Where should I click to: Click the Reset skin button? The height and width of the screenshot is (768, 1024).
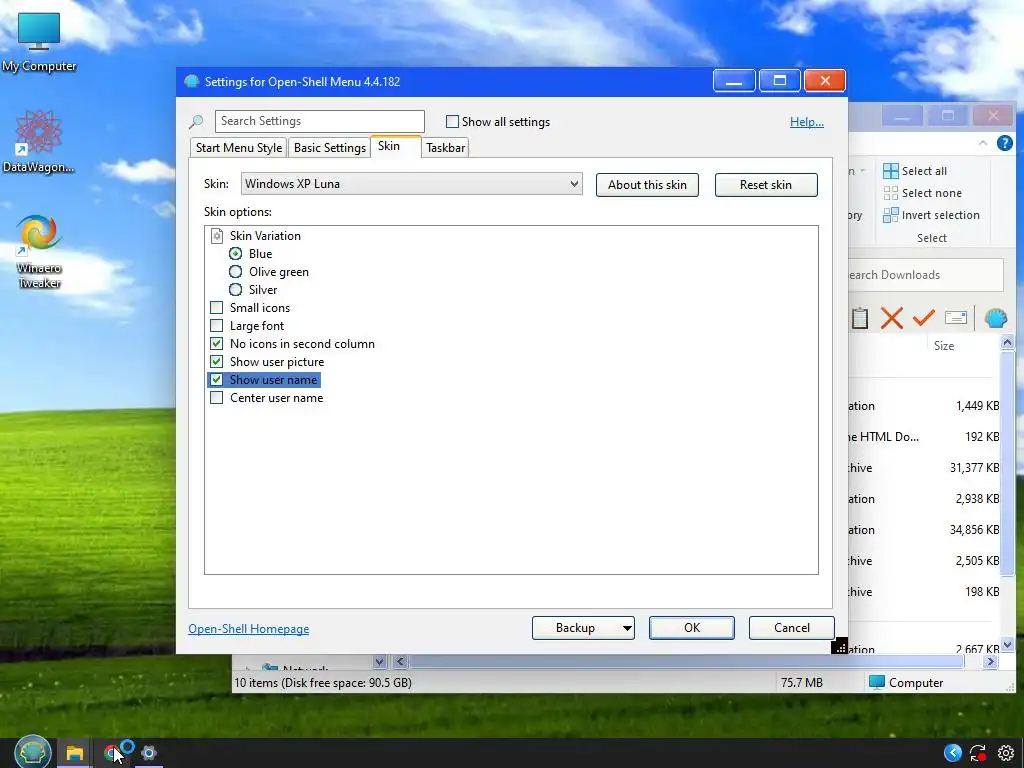(x=766, y=185)
